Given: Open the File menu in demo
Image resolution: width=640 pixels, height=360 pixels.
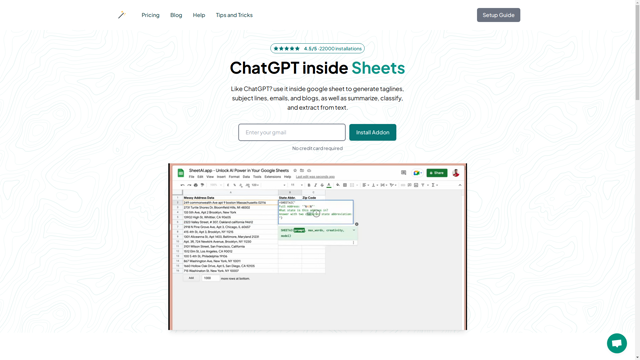Looking at the screenshot, I should [191, 177].
